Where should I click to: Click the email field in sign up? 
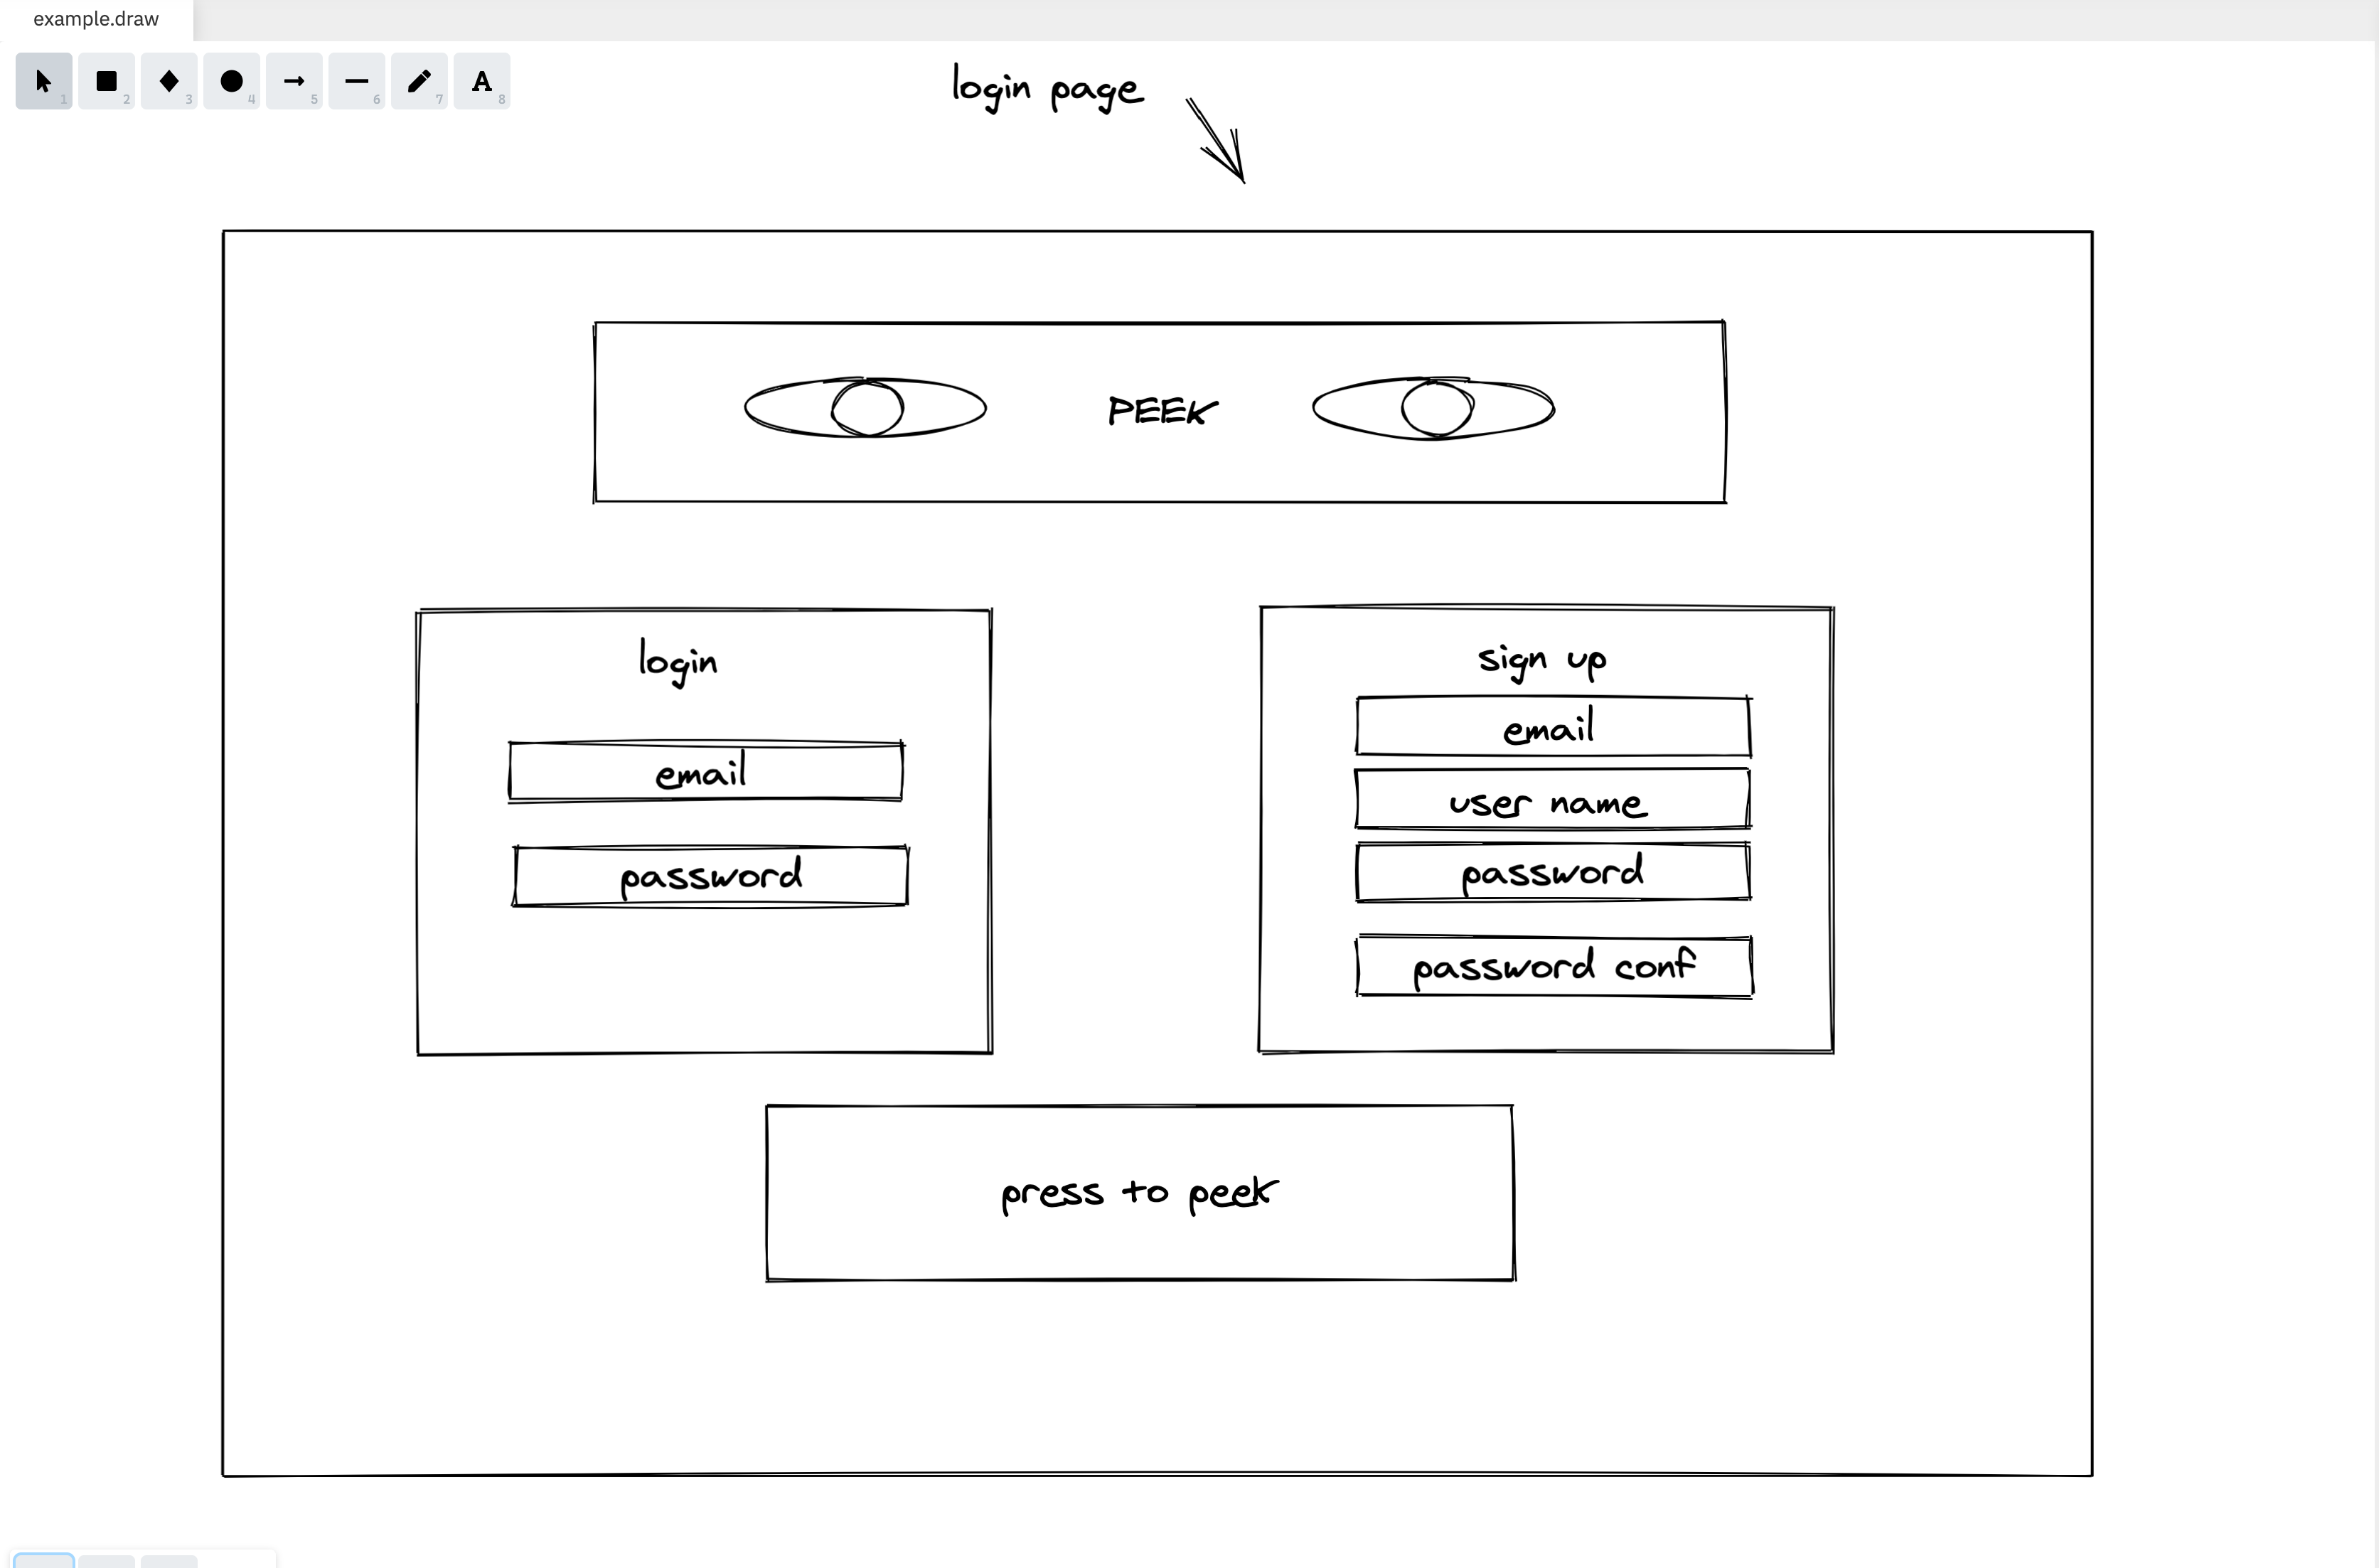pyautogui.click(x=1549, y=726)
